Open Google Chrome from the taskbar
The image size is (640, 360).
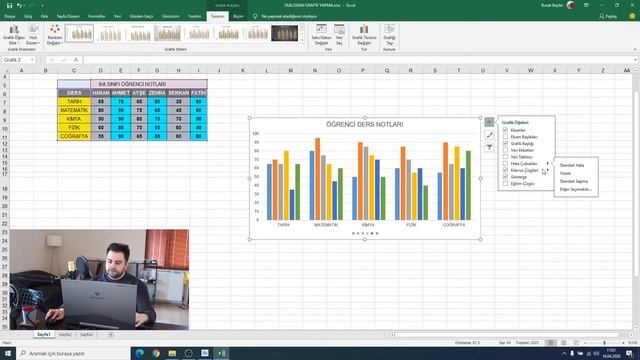(156, 353)
